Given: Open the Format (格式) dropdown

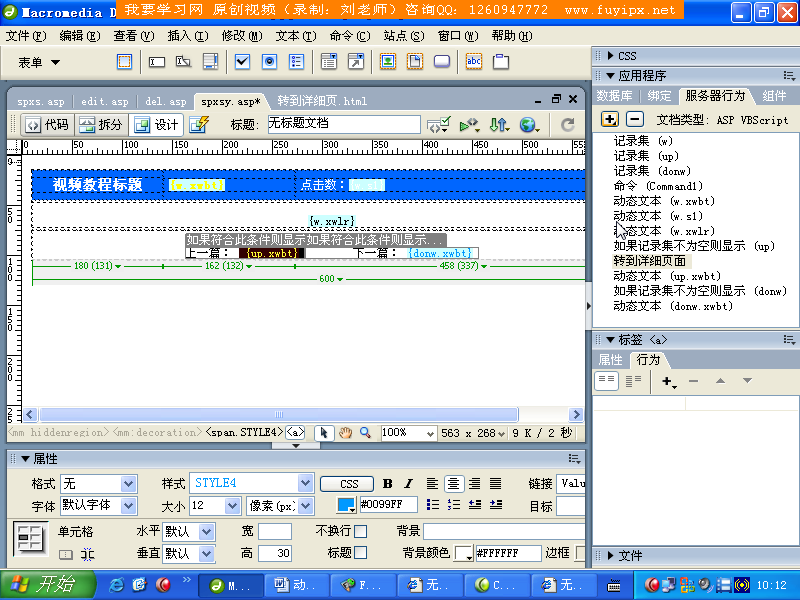Looking at the screenshot, I should click(128, 483).
